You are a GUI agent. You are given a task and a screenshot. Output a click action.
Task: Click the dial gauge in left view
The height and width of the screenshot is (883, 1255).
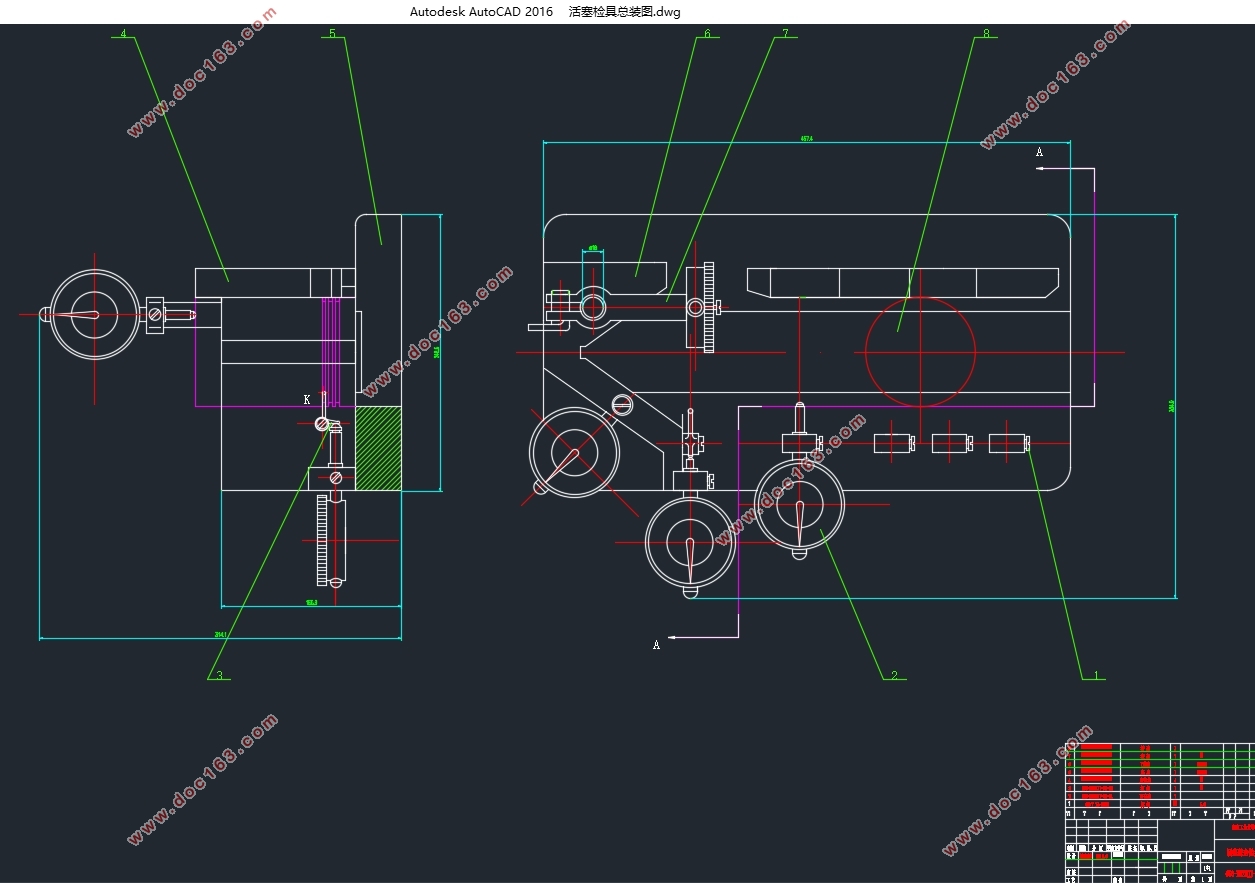pos(94,315)
